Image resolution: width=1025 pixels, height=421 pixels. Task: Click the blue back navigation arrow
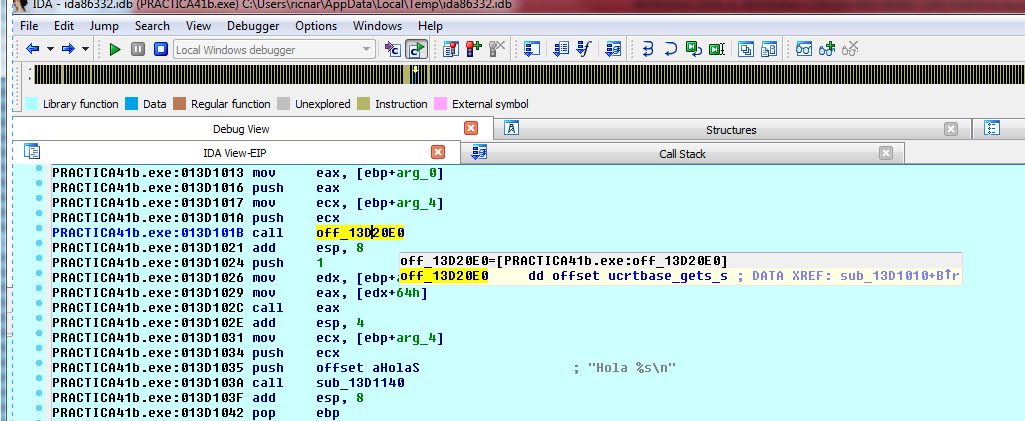(33, 48)
